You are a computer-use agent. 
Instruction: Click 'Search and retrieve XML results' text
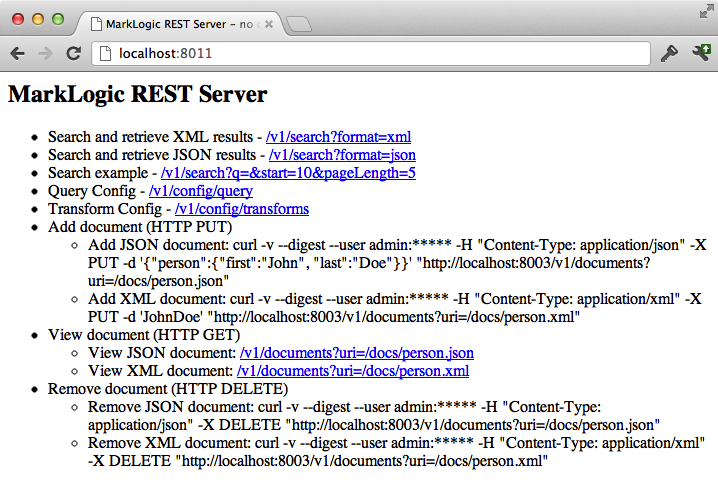click(x=150, y=137)
